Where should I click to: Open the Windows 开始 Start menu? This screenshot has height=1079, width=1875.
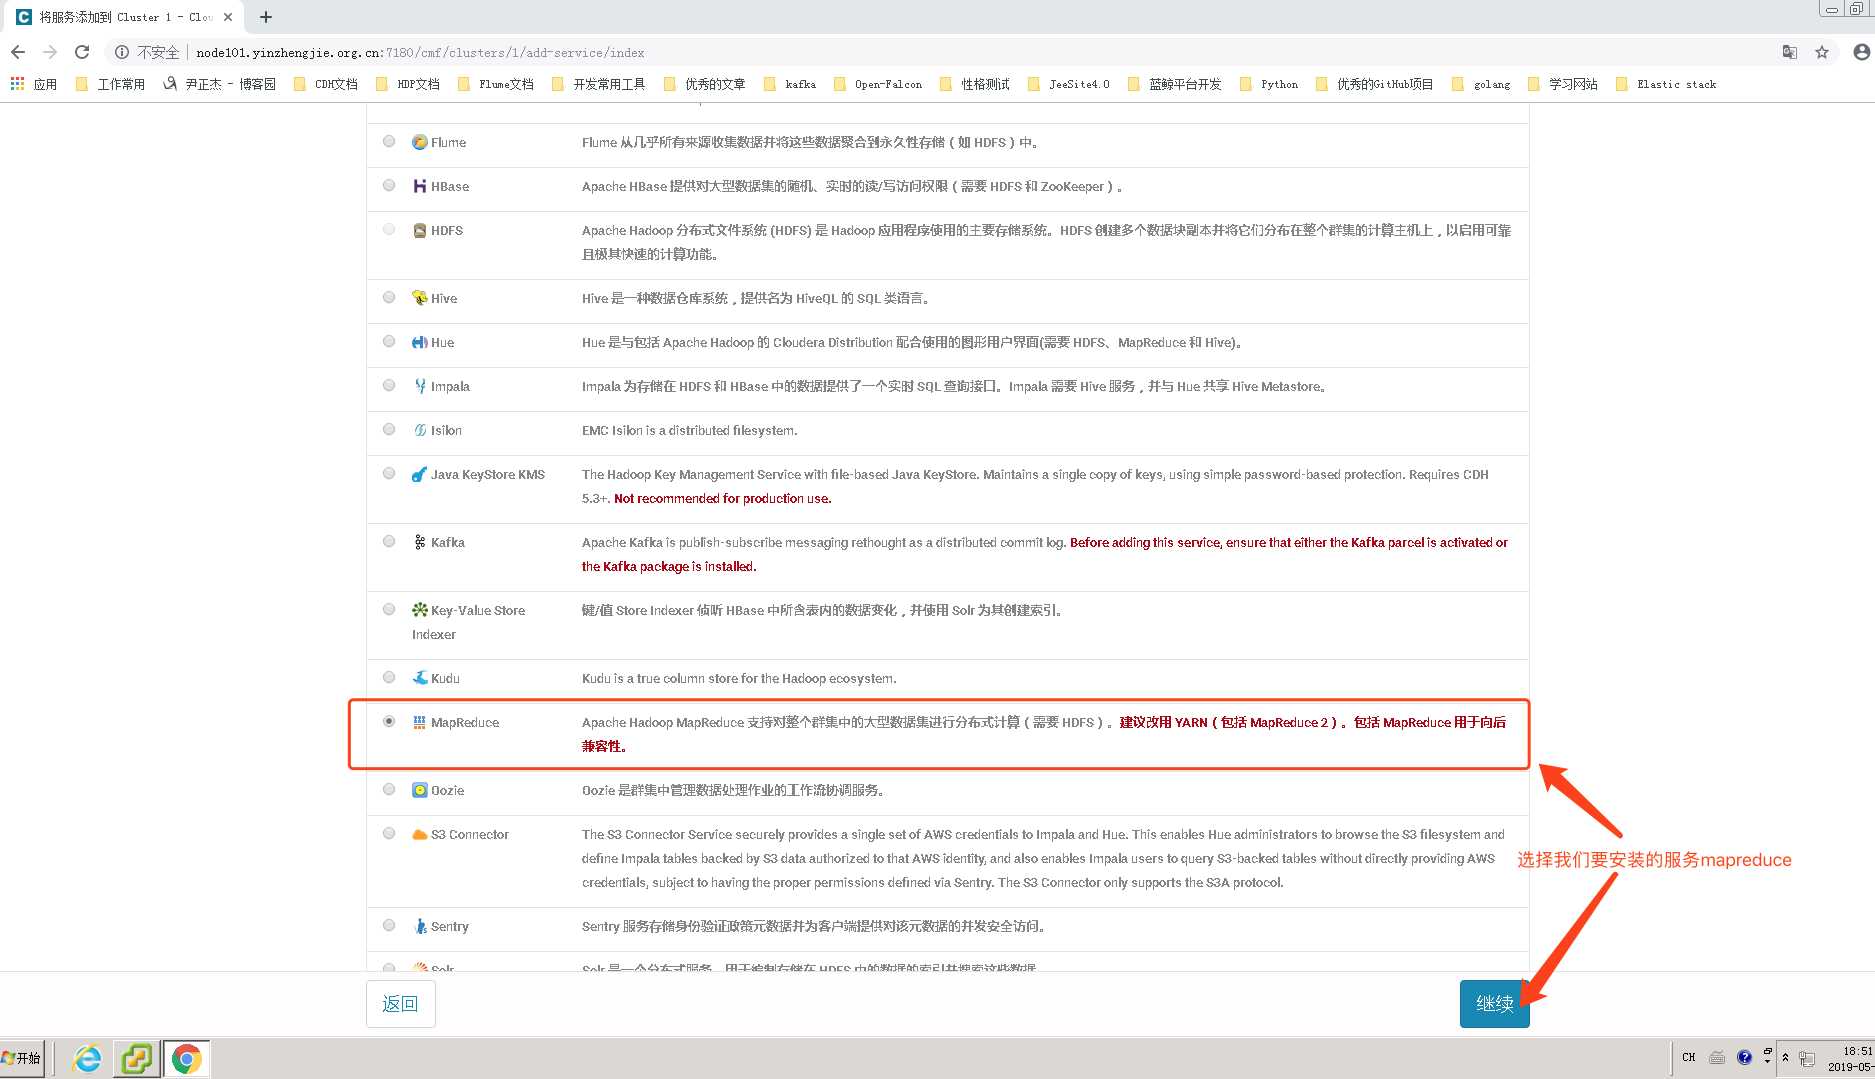tap(22, 1058)
